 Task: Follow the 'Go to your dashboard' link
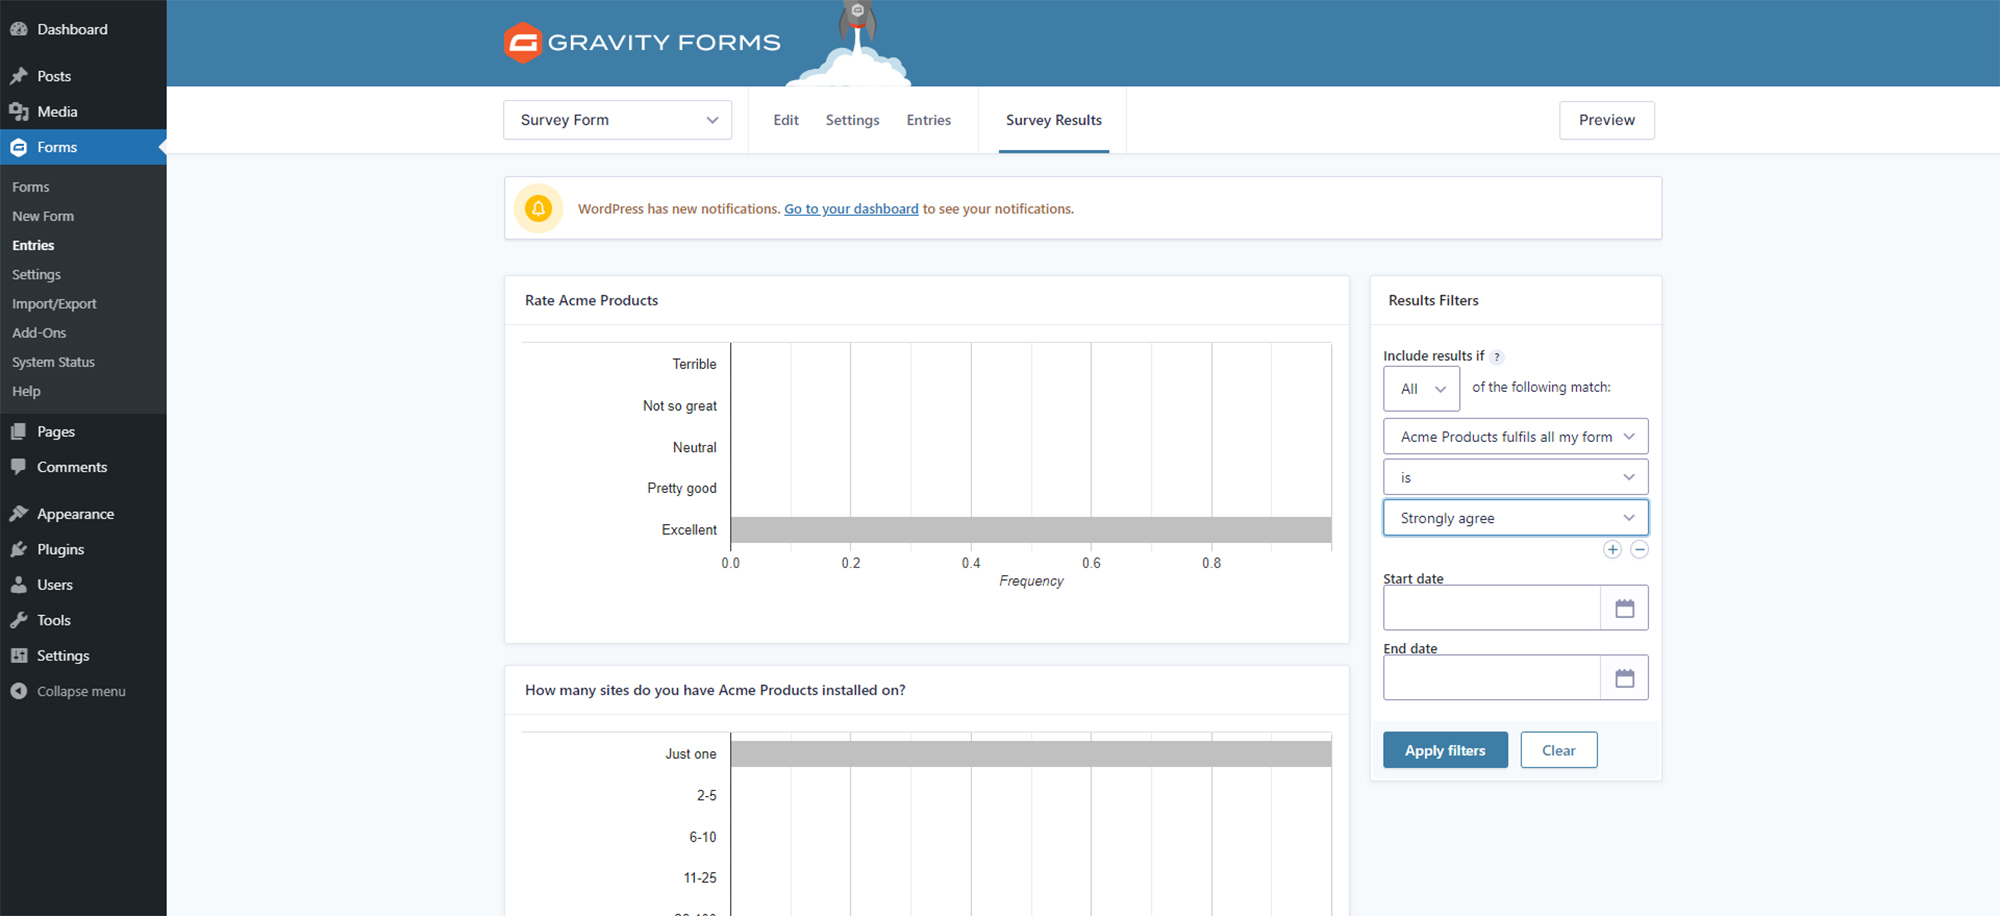pyautogui.click(x=851, y=209)
